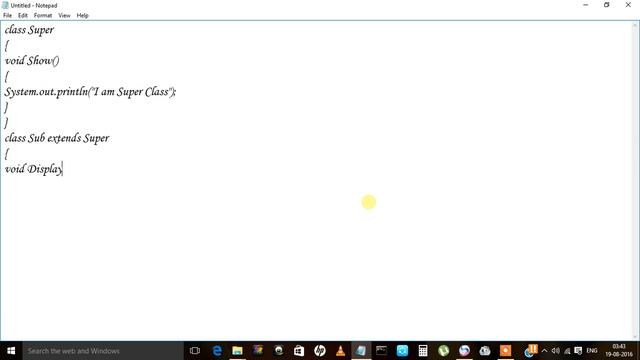Viewport: 640px width, 360px height.
Task: Open the HP app in the taskbar
Action: click(320, 351)
